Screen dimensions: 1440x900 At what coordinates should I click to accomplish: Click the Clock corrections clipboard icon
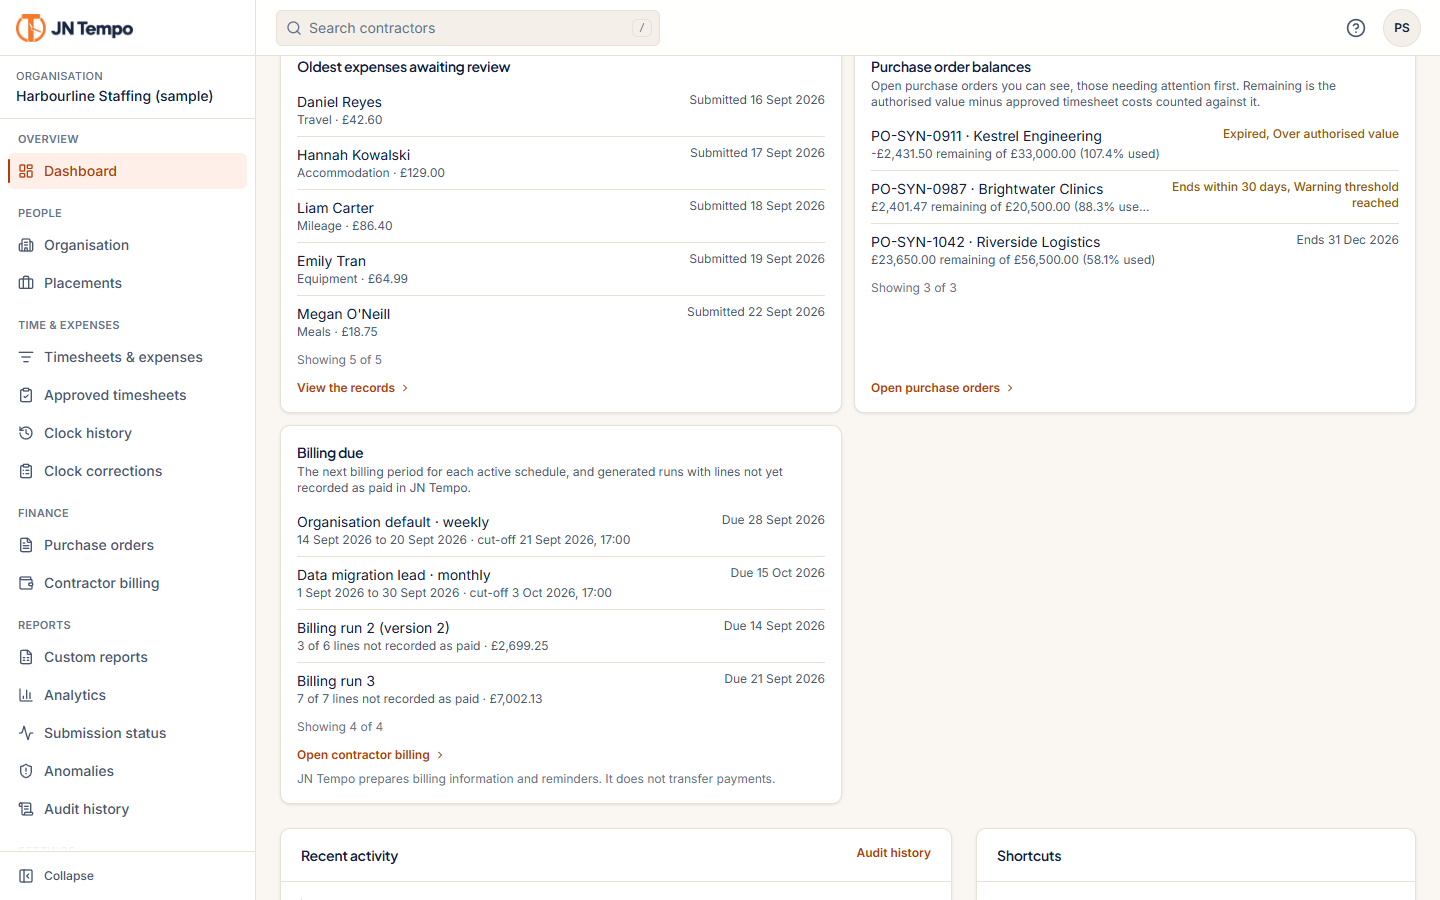coord(26,471)
